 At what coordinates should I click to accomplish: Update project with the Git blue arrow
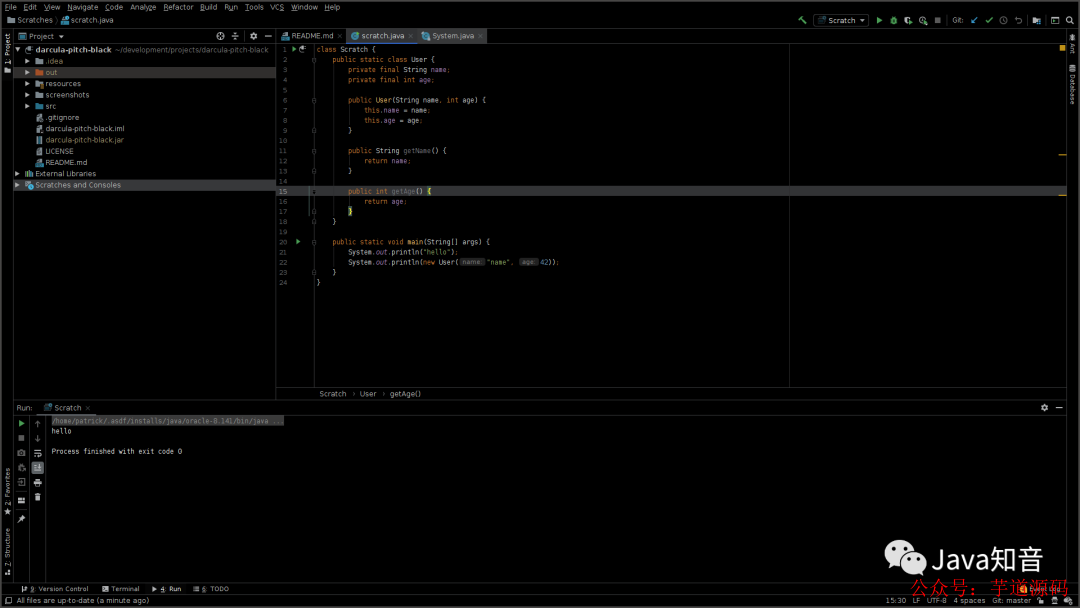[974, 21]
